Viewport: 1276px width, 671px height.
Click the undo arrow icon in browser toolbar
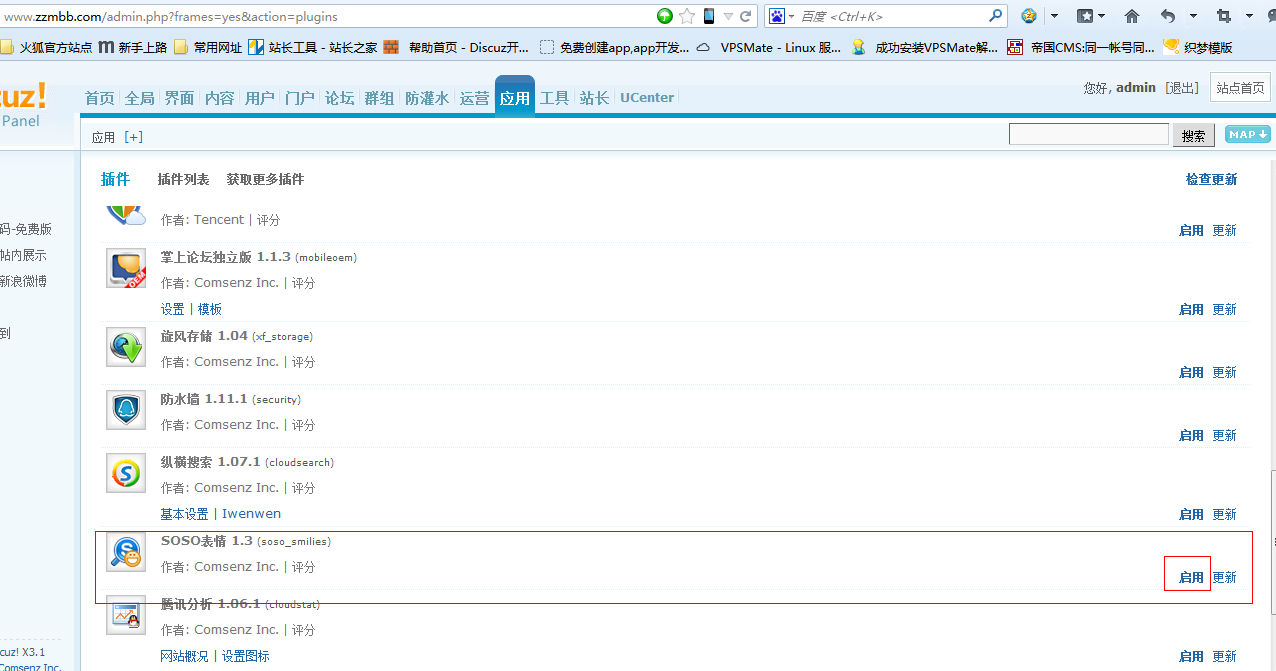1168,16
